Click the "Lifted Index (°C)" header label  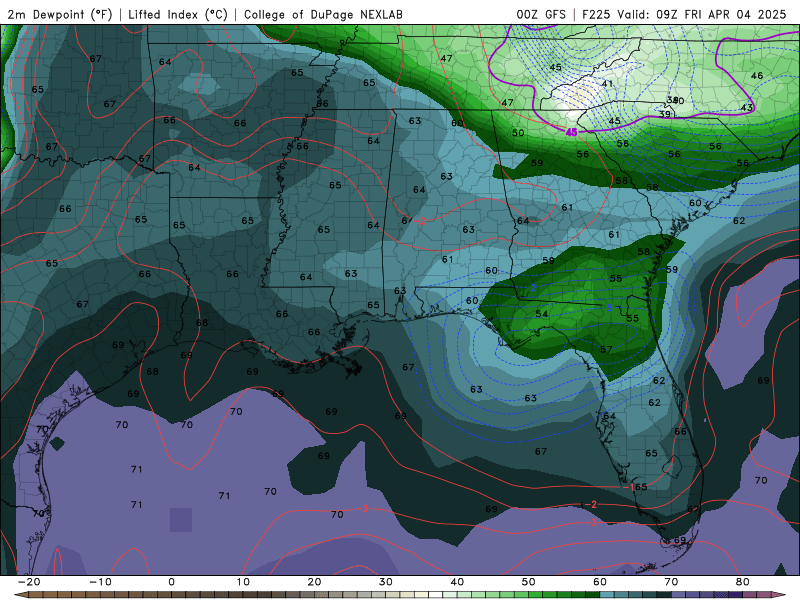pos(178,14)
